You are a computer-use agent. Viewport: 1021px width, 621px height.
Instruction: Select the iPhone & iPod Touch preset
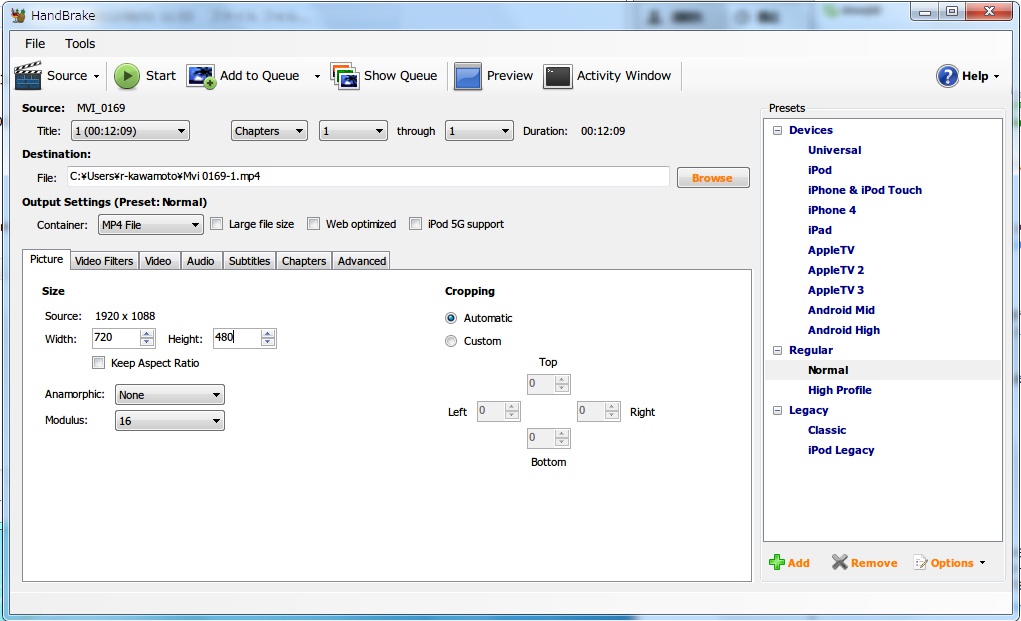pos(865,190)
